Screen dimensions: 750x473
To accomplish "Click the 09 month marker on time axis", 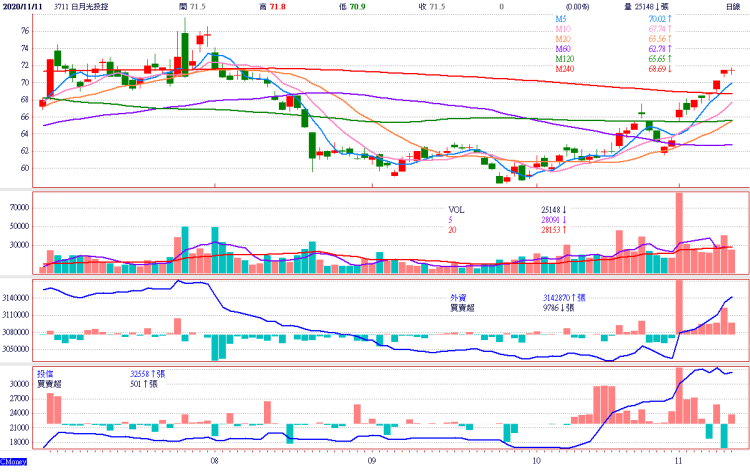I will [x=371, y=463].
